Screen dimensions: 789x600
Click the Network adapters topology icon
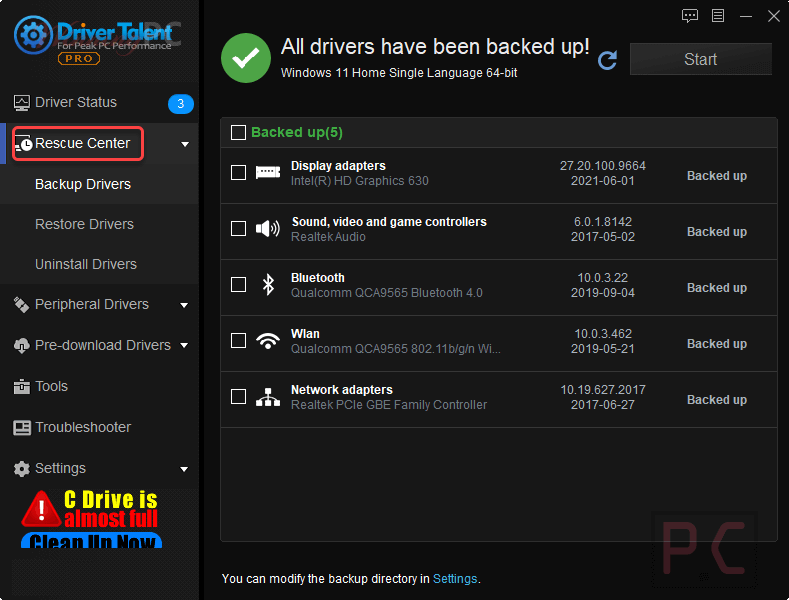(268, 397)
